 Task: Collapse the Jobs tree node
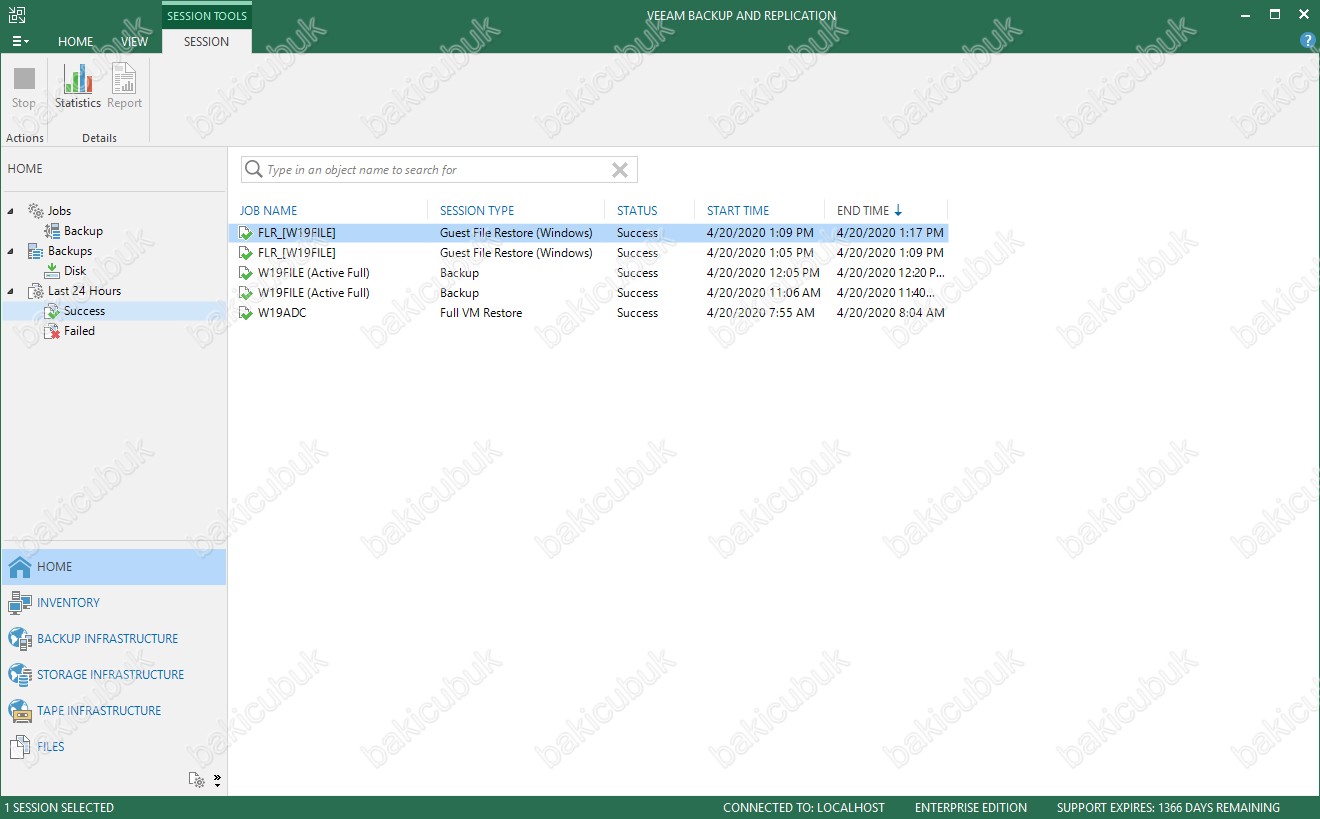pos(11,211)
